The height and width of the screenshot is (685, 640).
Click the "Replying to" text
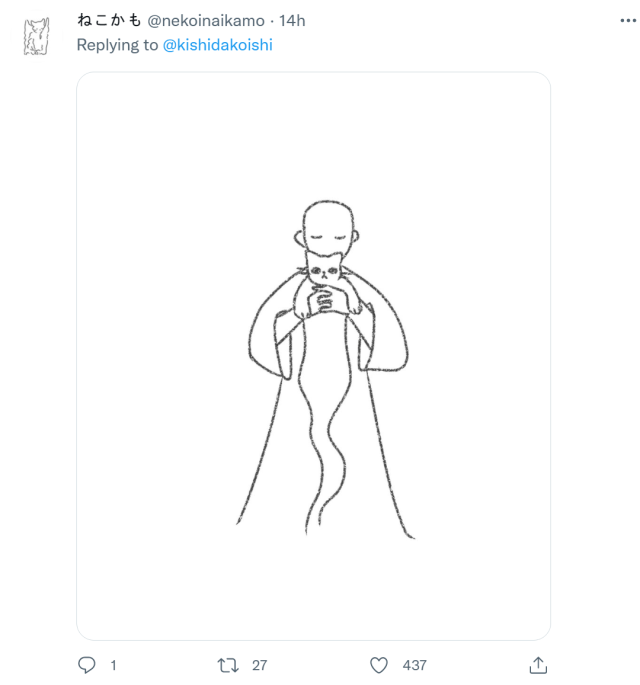tap(118, 45)
